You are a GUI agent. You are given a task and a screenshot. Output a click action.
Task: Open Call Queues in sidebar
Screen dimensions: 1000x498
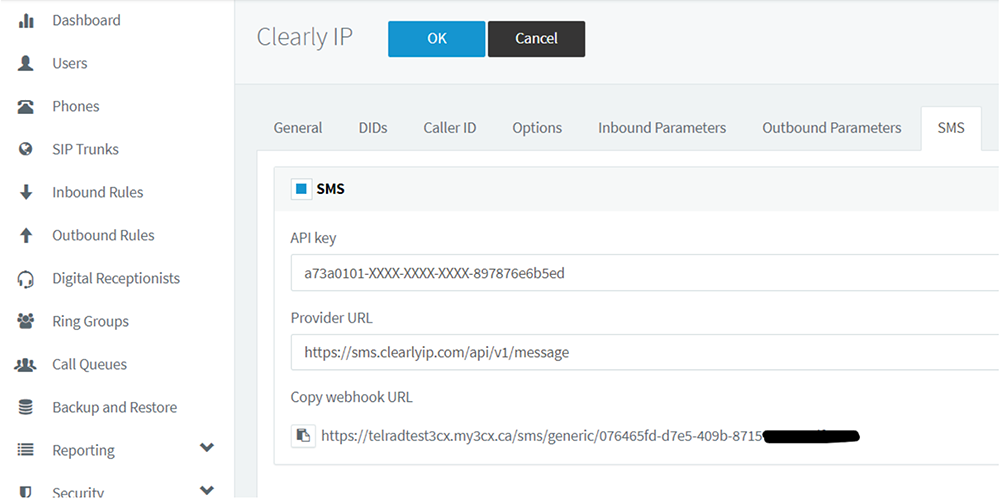pyautogui.click(x=89, y=365)
